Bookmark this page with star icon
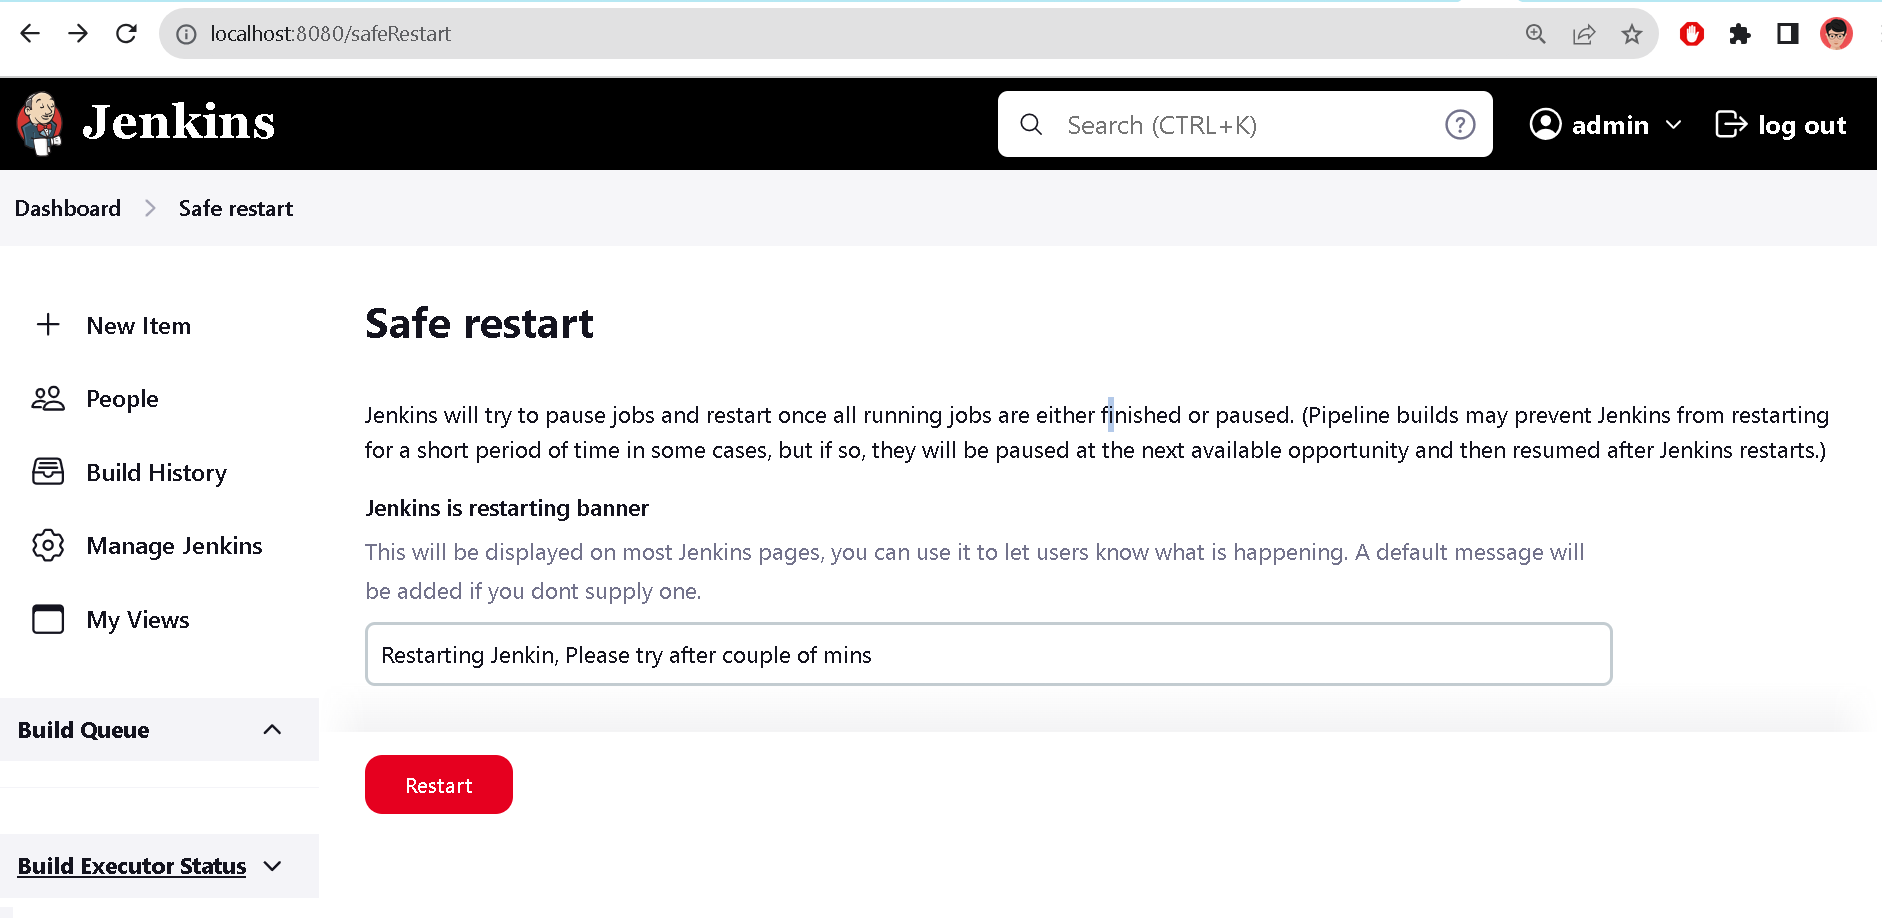This screenshot has height=918, width=1882. pyautogui.click(x=1632, y=34)
